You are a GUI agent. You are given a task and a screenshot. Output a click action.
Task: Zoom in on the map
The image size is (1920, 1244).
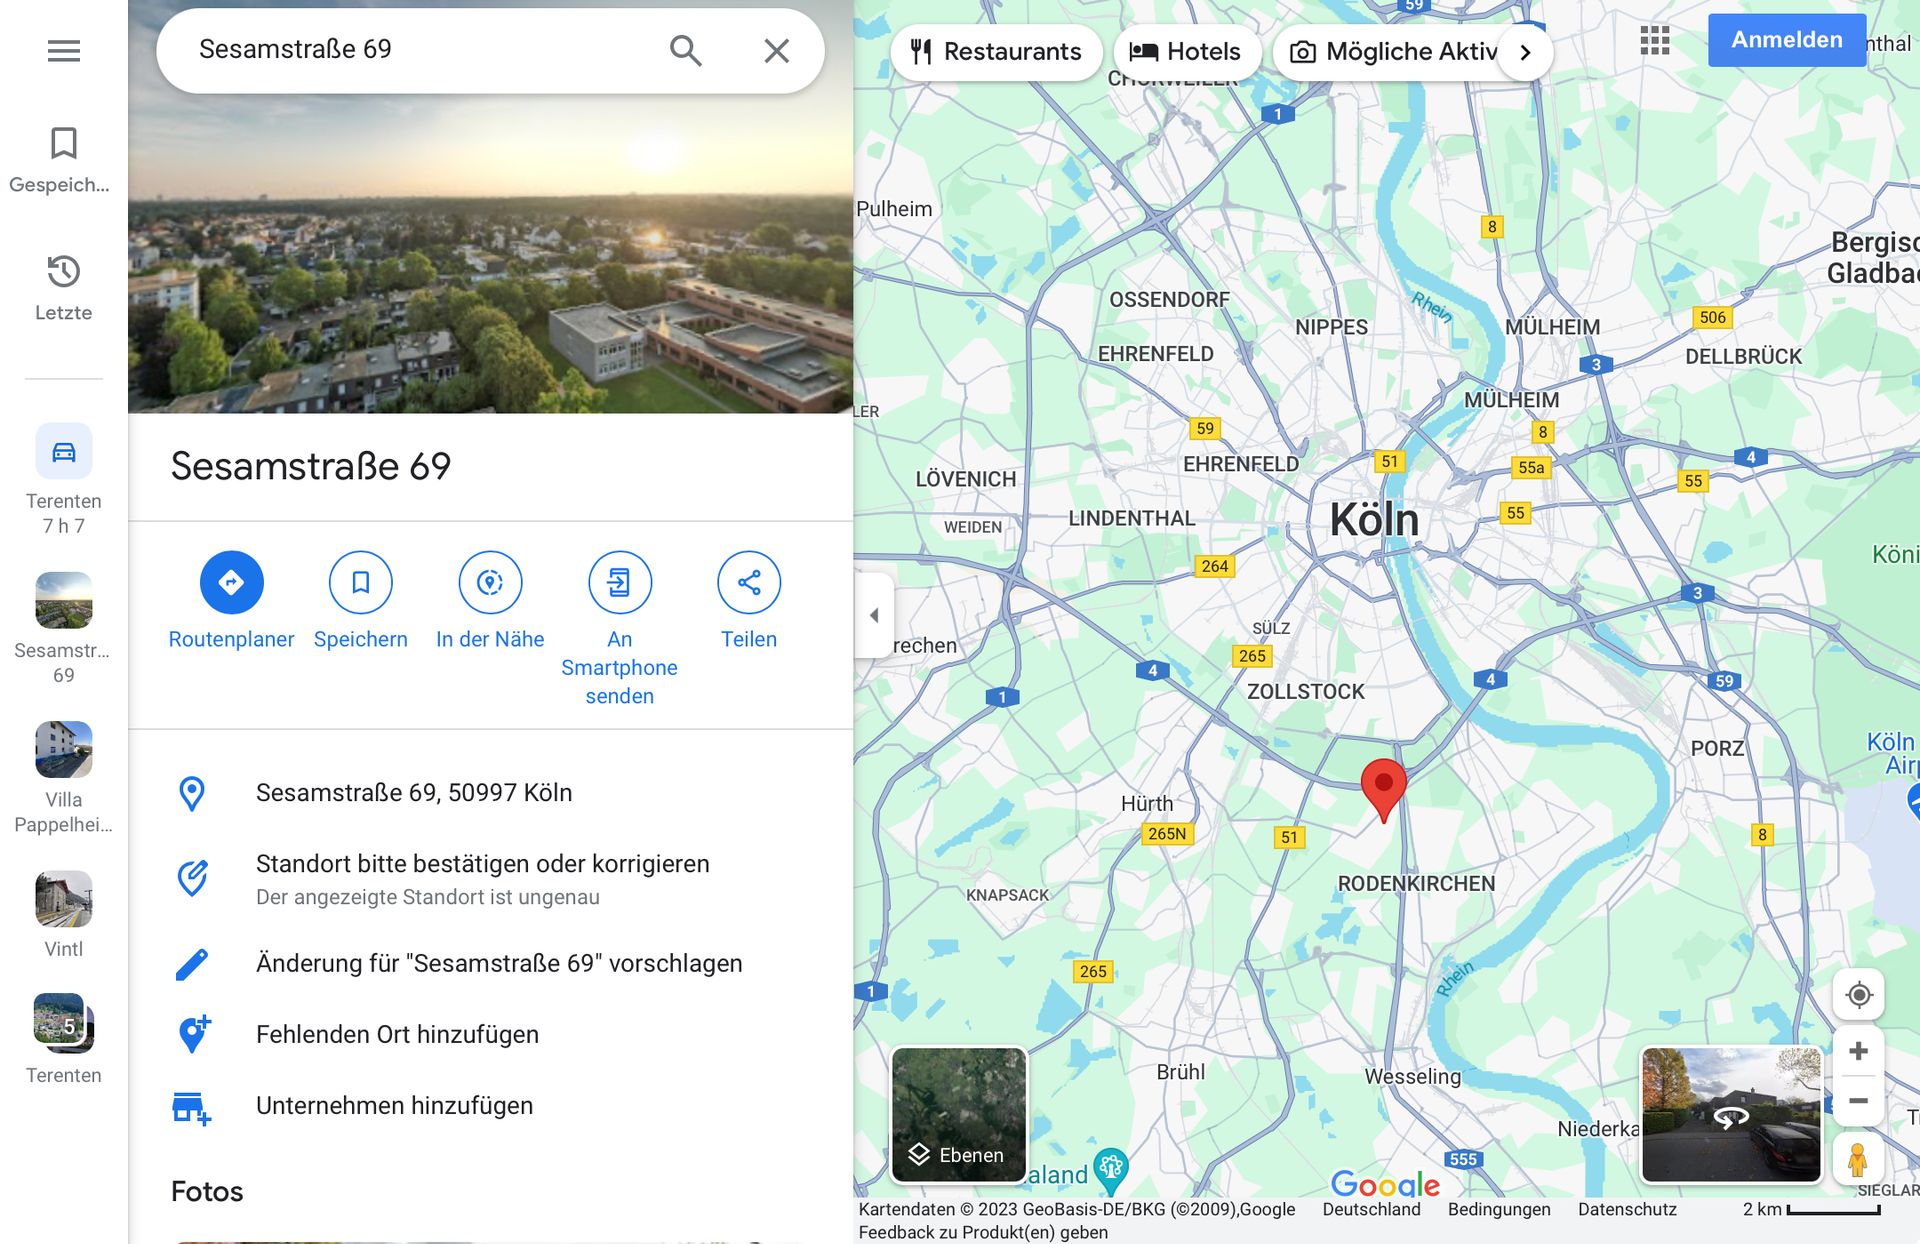(1858, 1051)
